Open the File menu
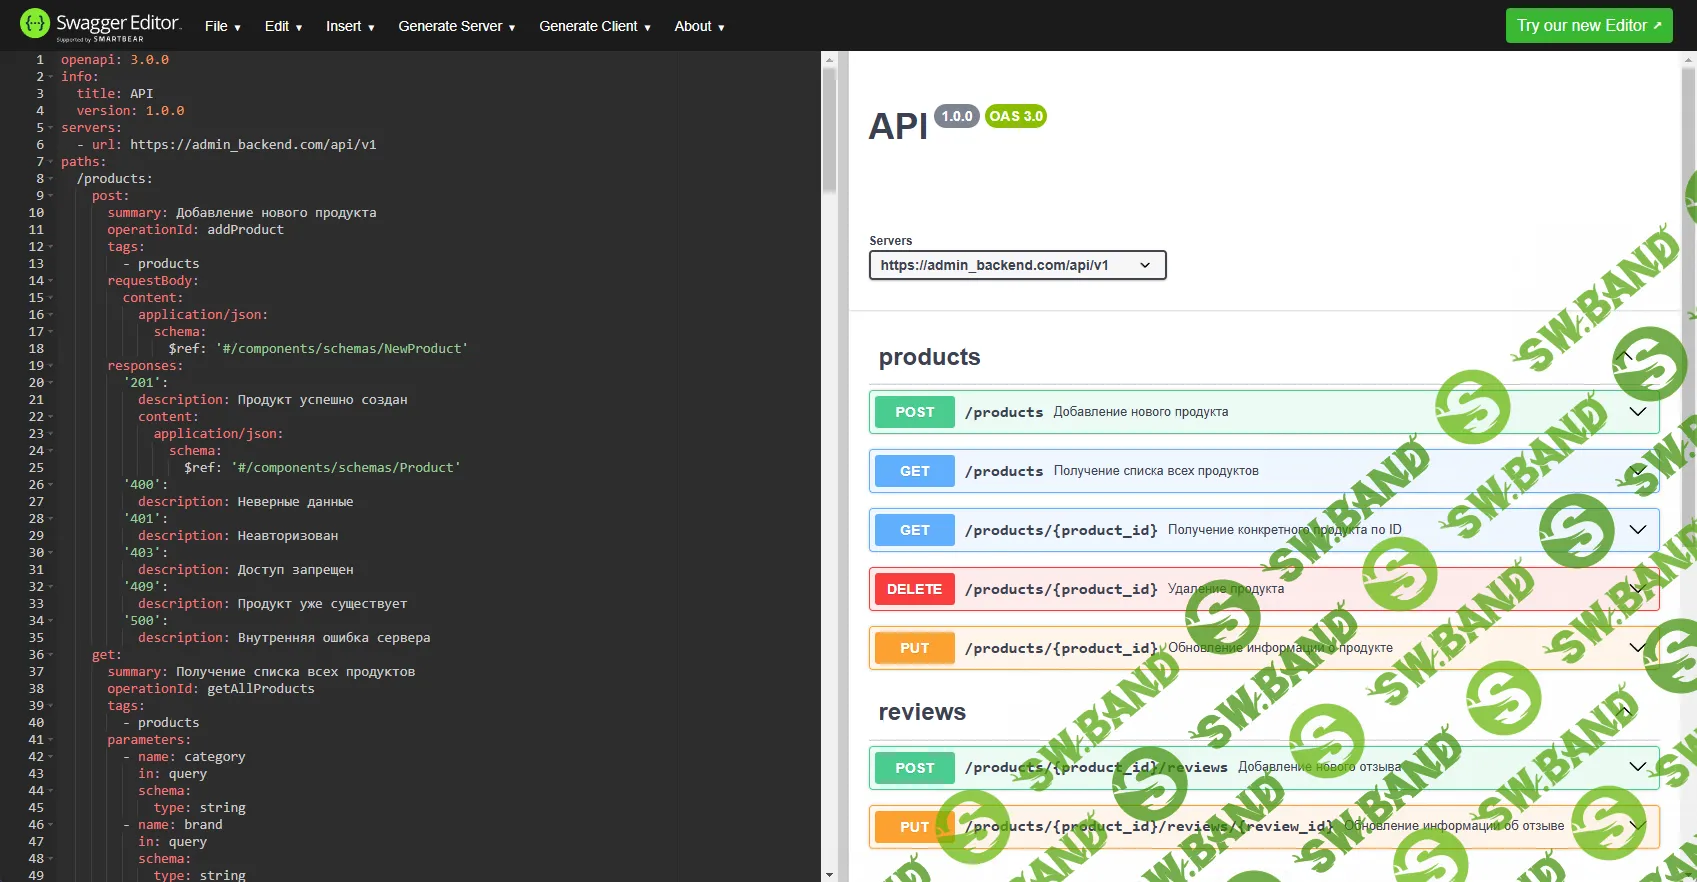This screenshot has width=1697, height=882. 223,26
